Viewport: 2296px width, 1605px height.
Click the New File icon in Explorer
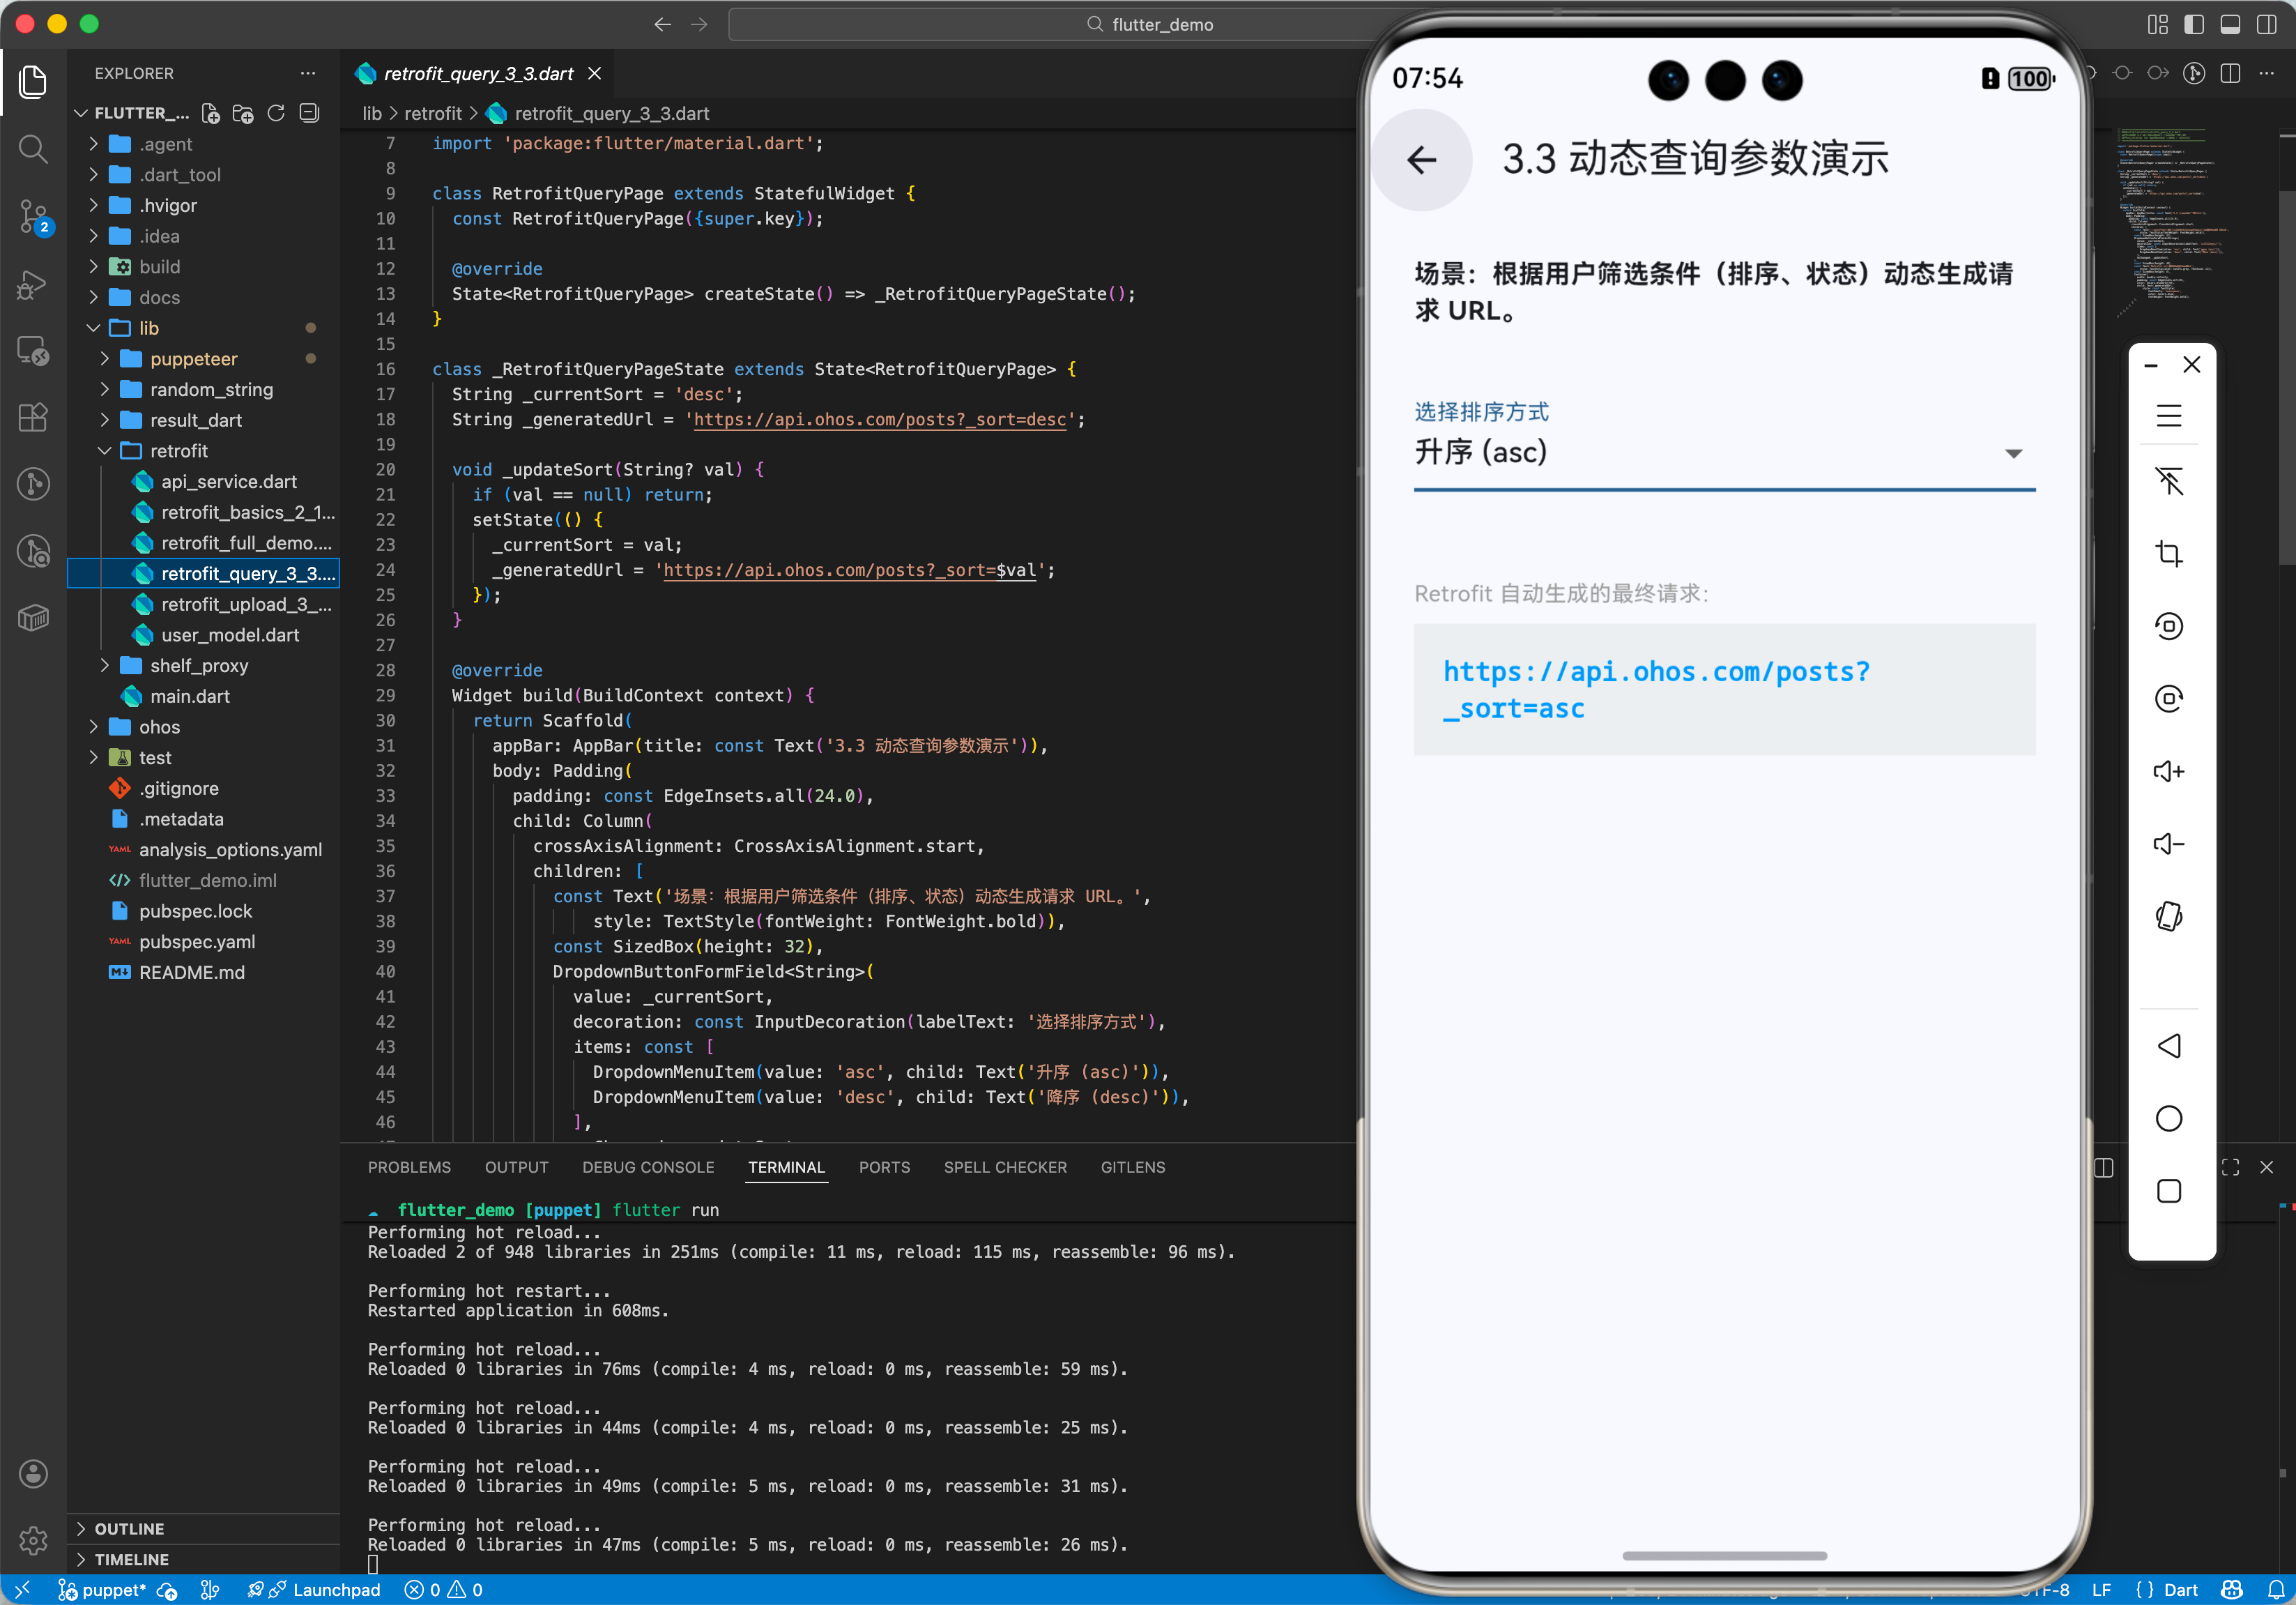coord(210,113)
